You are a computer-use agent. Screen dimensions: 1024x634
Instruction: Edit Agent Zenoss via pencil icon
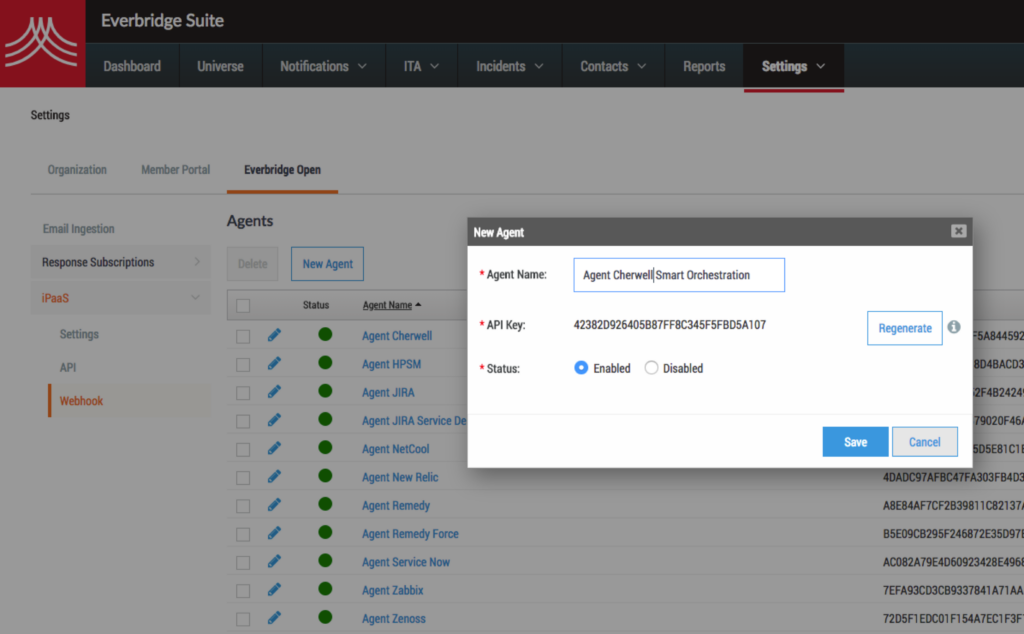pyautogui.click(x=274, y=618)
